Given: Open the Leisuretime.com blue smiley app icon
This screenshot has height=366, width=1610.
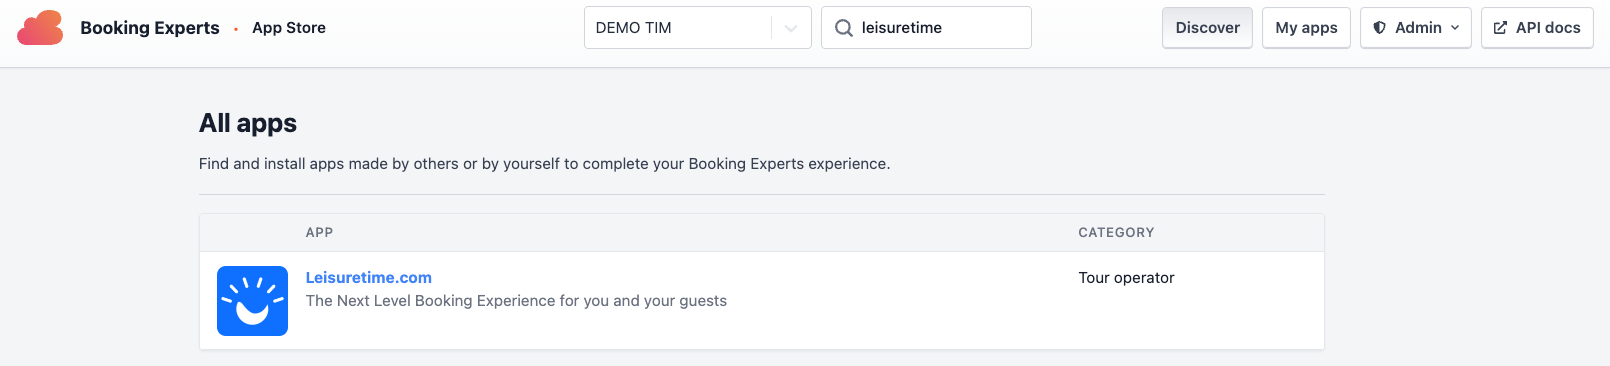Looking at the screenshot, I should (252, 301).
